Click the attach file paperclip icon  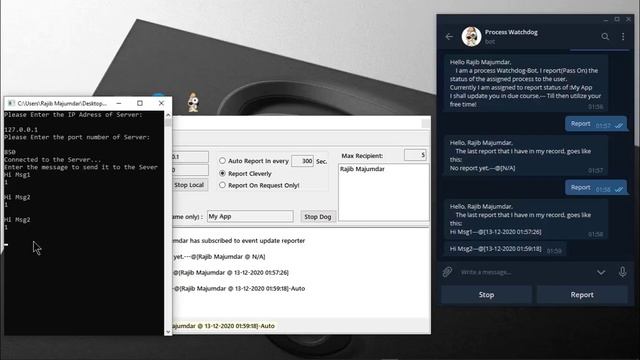click(x=447, y=272)
